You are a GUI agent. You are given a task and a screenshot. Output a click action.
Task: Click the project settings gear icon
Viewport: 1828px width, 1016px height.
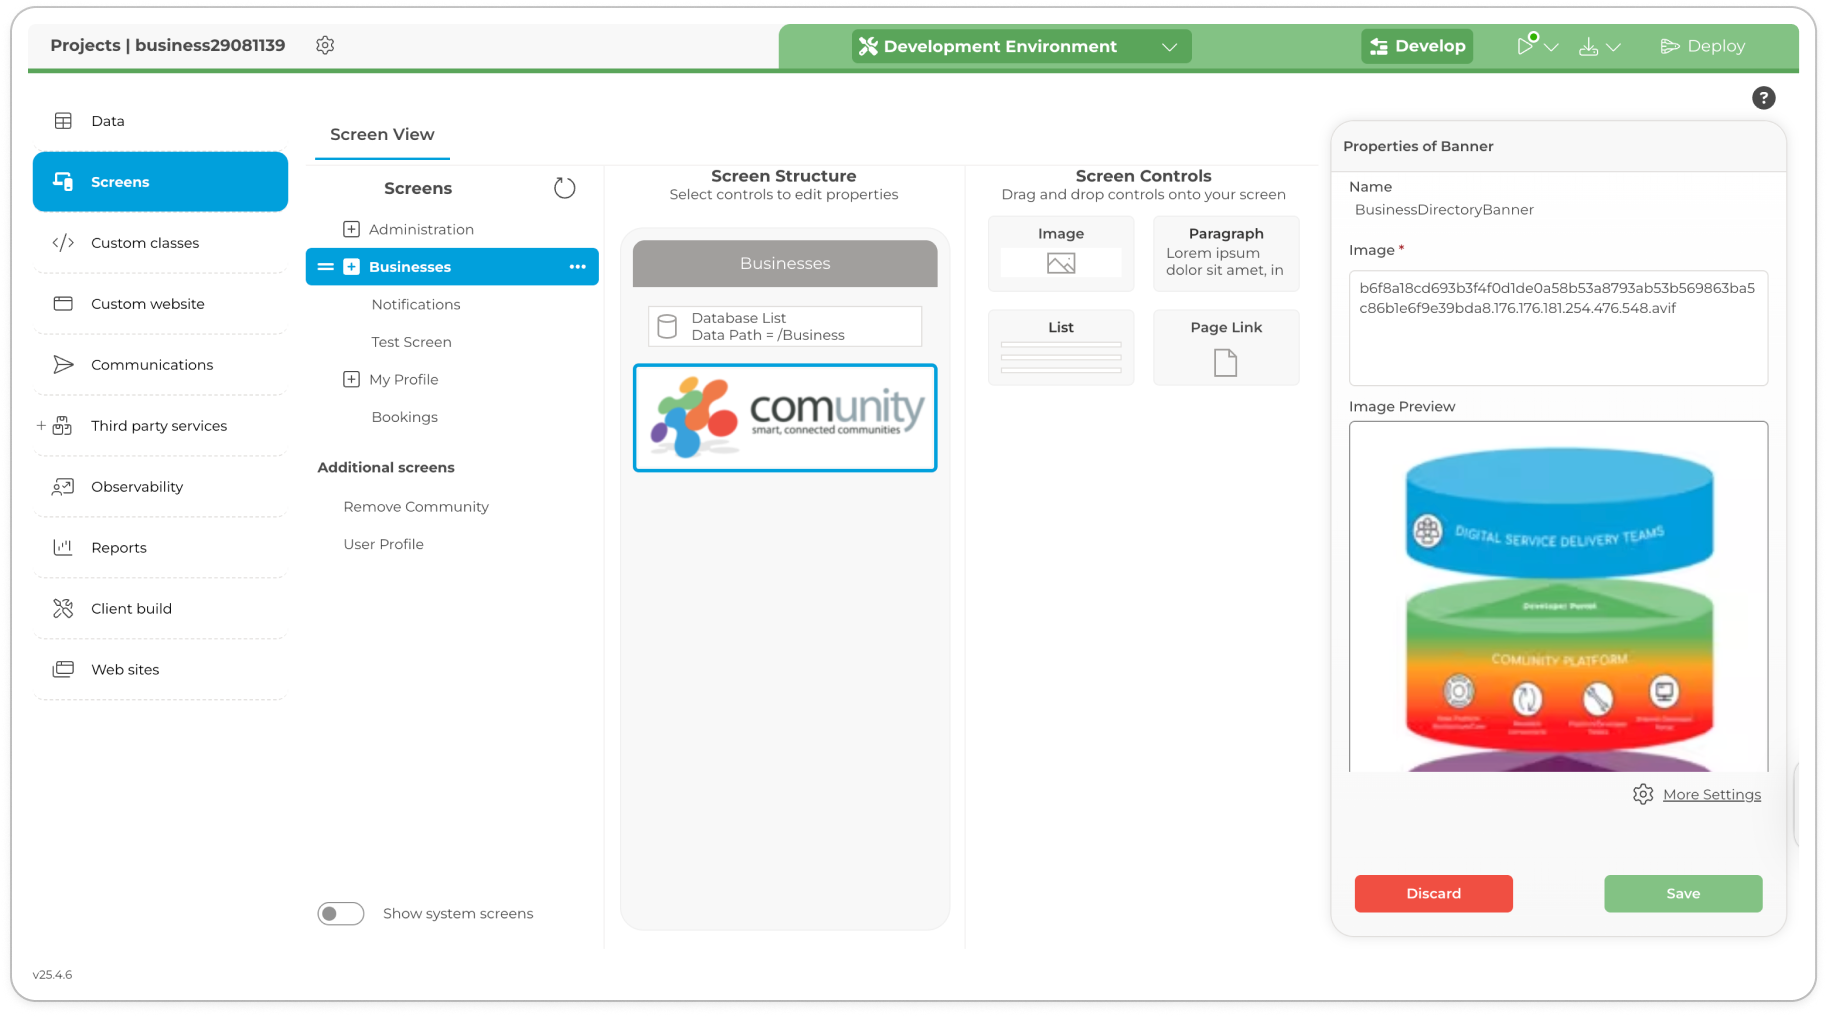point(325,45)
